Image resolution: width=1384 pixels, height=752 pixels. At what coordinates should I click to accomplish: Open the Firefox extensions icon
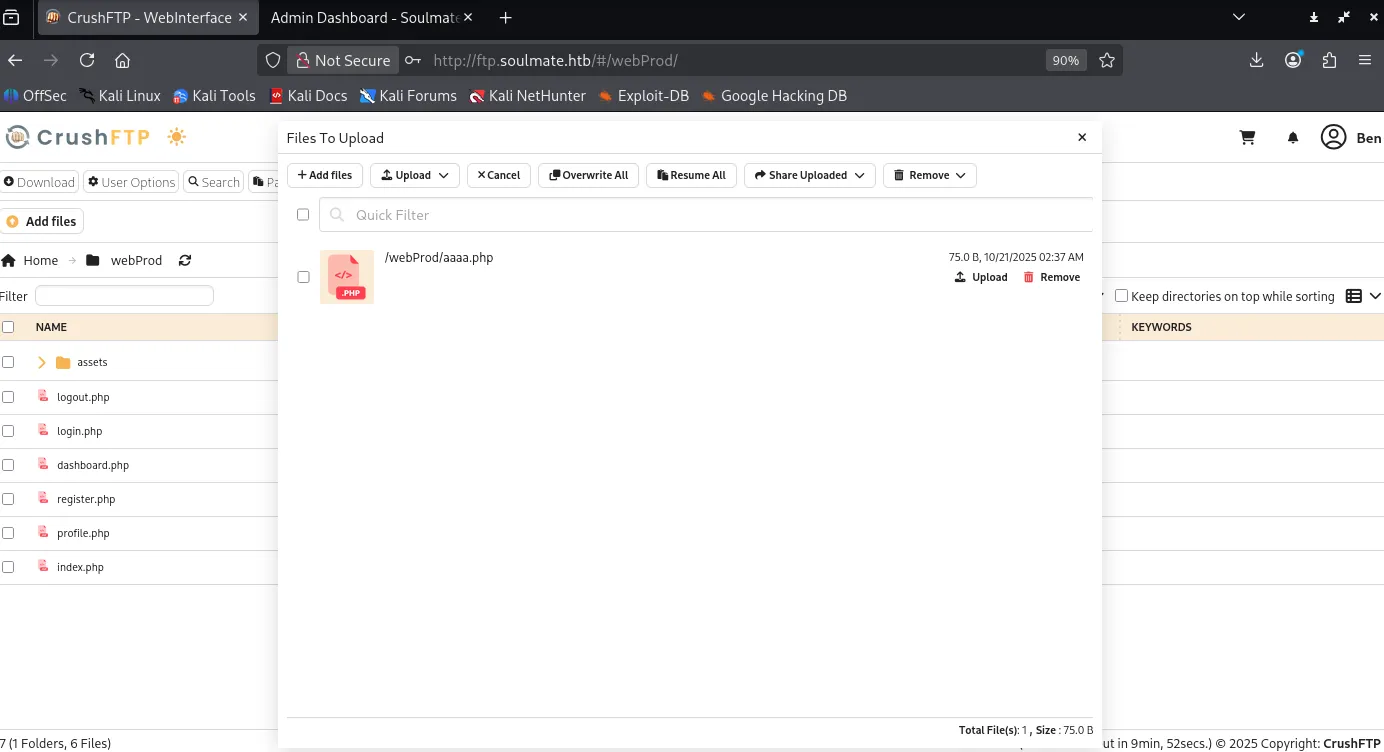click(1329, 60)
